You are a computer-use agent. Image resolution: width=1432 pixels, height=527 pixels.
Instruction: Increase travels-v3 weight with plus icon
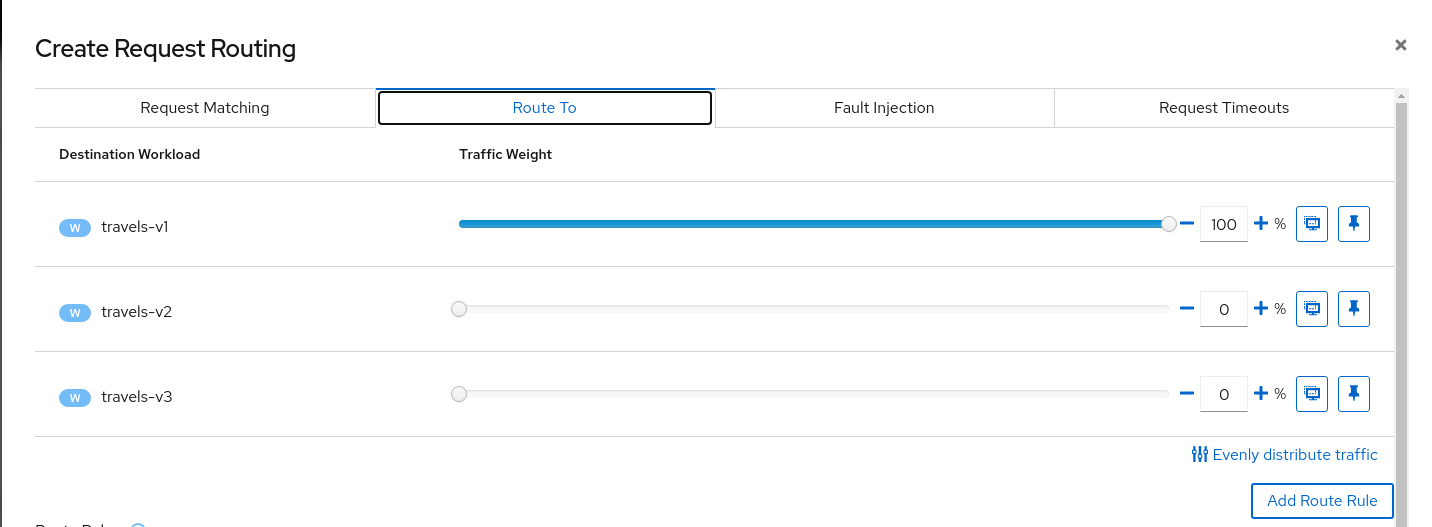coord(1261,394)
